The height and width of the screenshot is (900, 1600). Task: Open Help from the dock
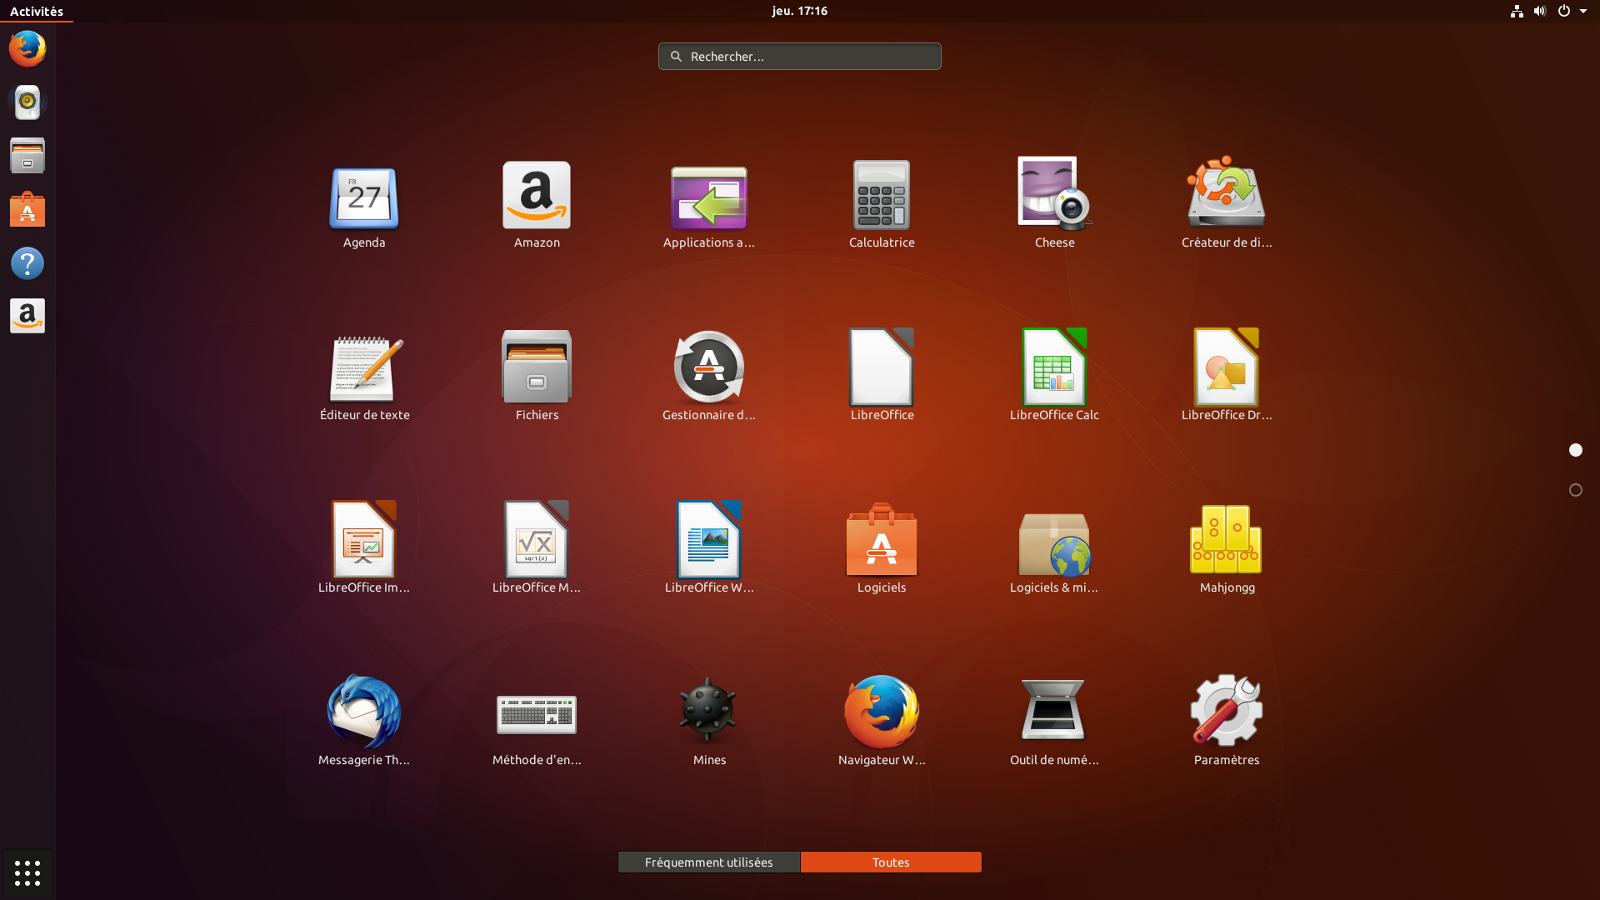tap(27, 263)
